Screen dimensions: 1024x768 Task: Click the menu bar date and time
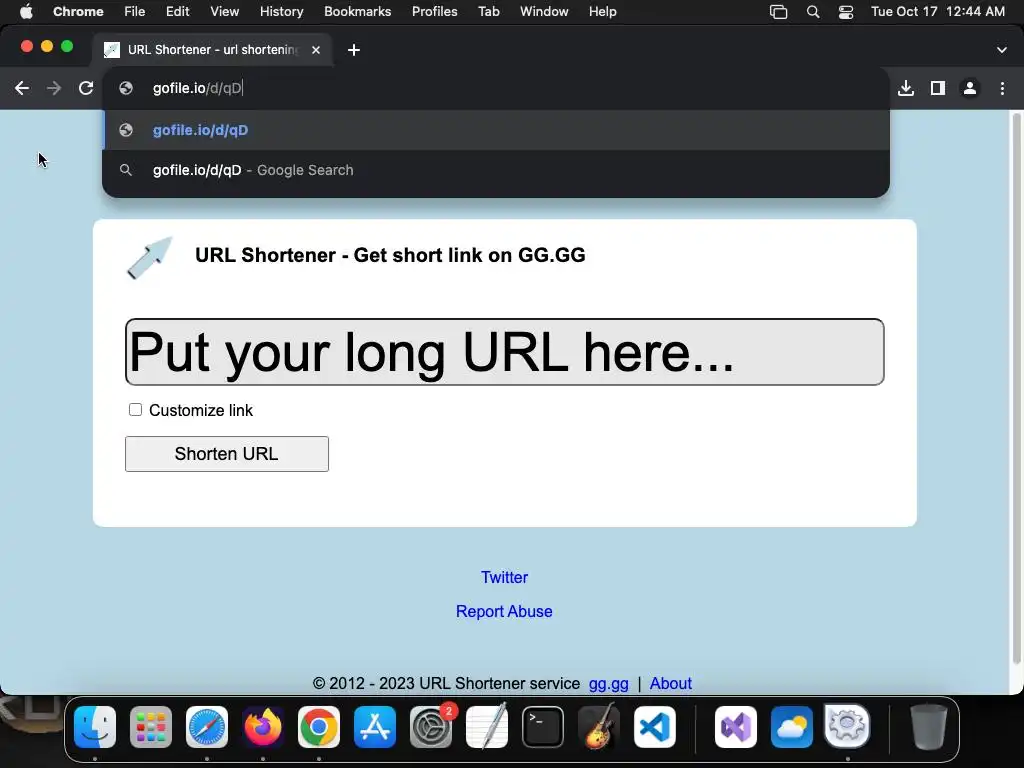click(938, 12)
